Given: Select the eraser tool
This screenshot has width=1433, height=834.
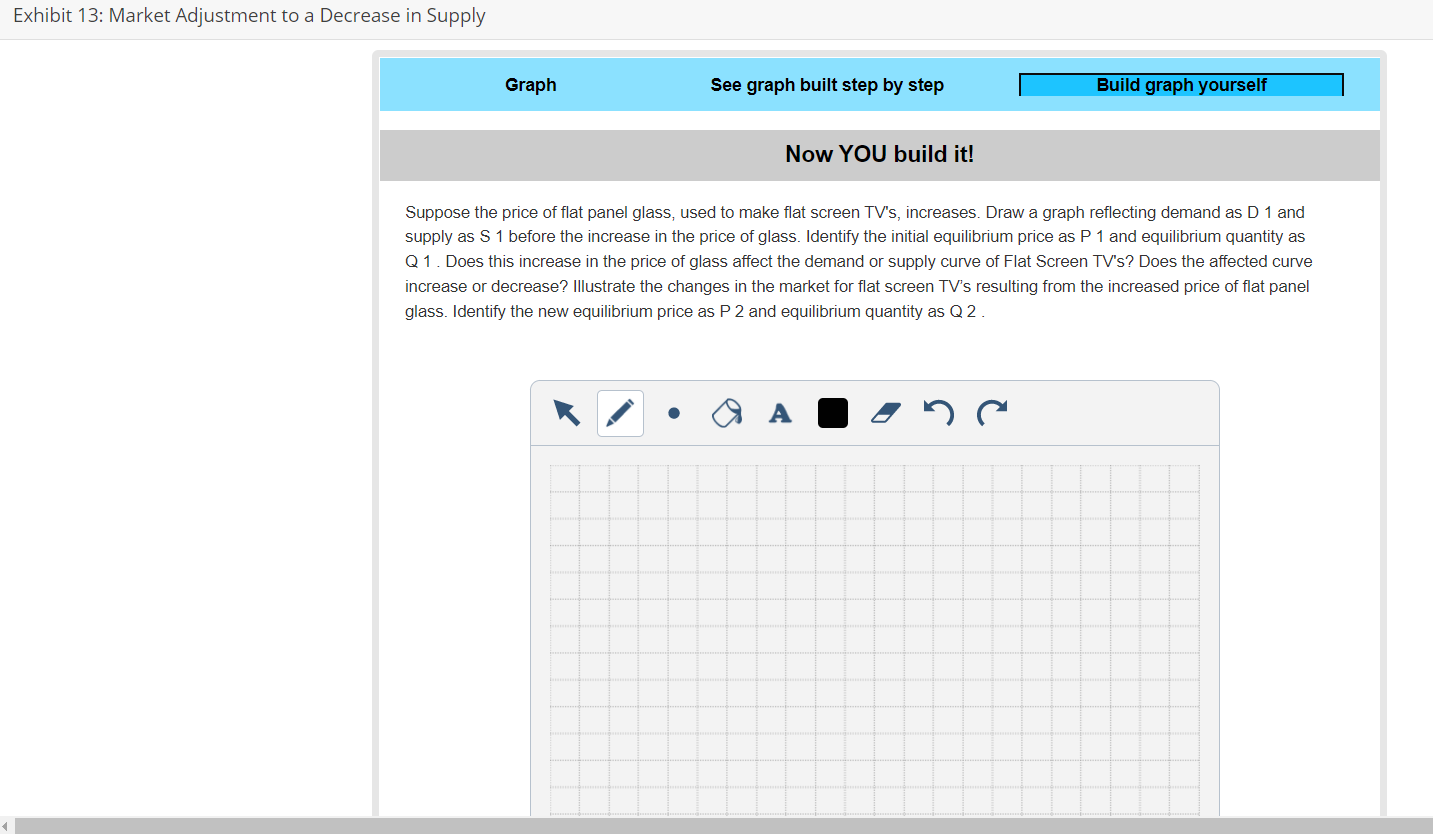Looking at the screenshot, I should pyautogui.click(x=885, y=413).
